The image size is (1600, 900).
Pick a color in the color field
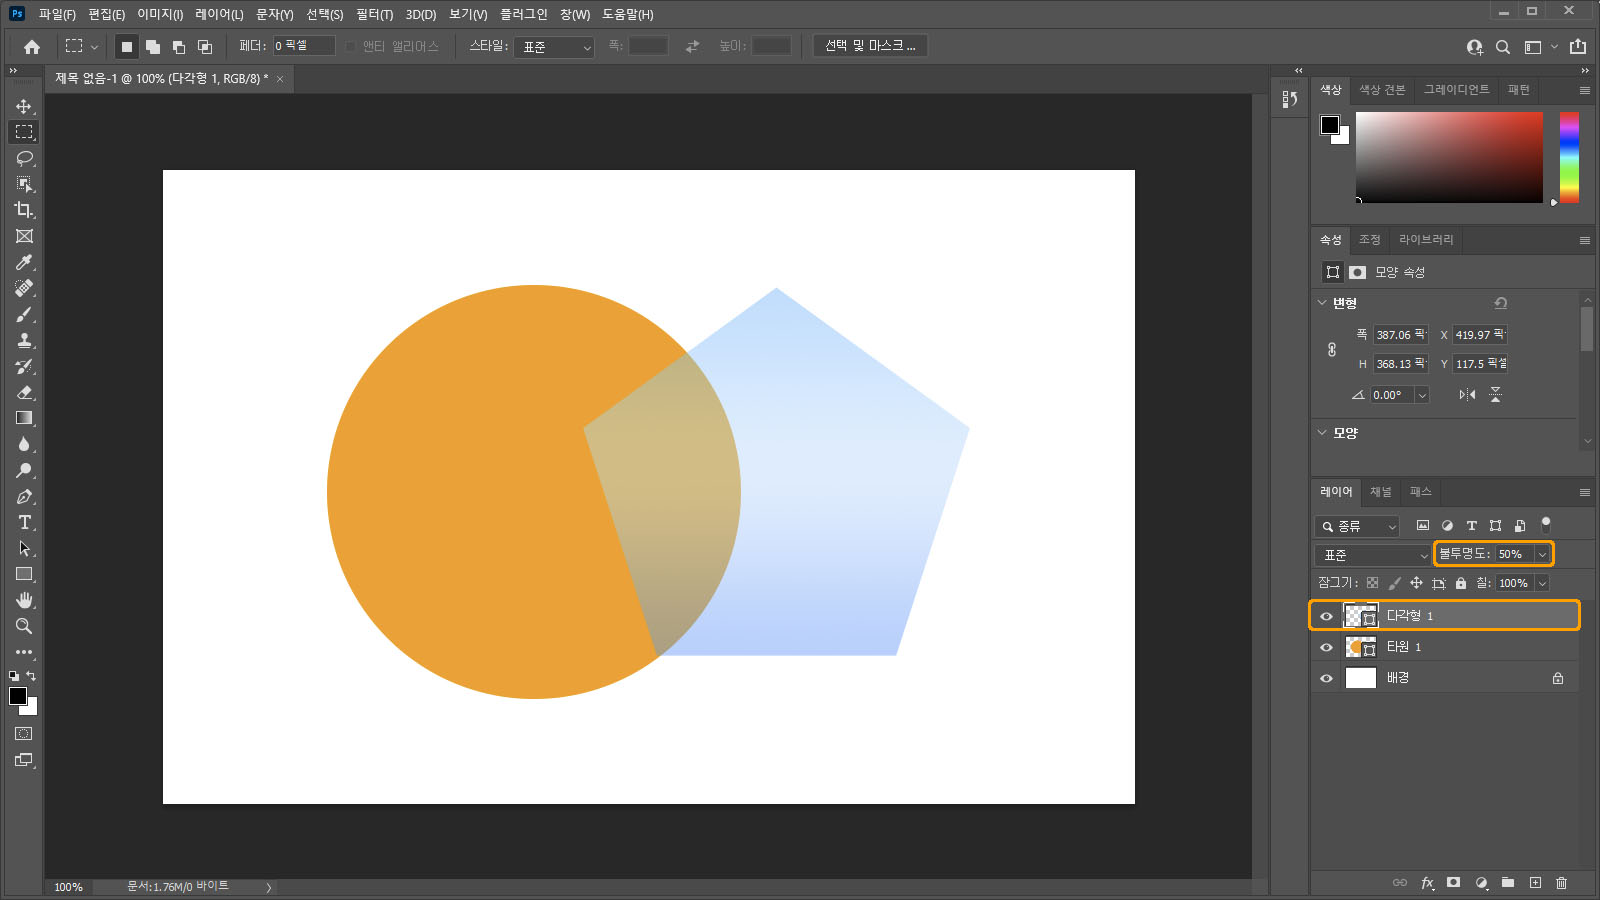pos(1449,157)
